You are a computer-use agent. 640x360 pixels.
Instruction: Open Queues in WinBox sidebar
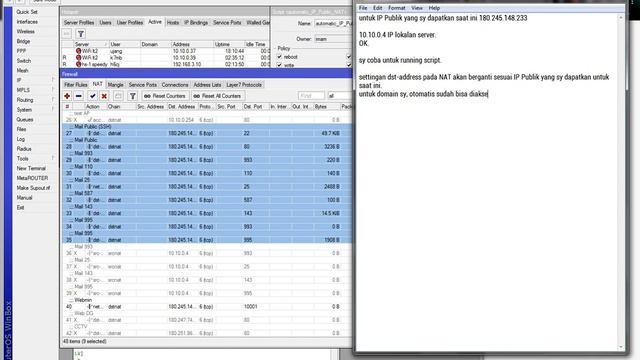[x=25, y=120]
